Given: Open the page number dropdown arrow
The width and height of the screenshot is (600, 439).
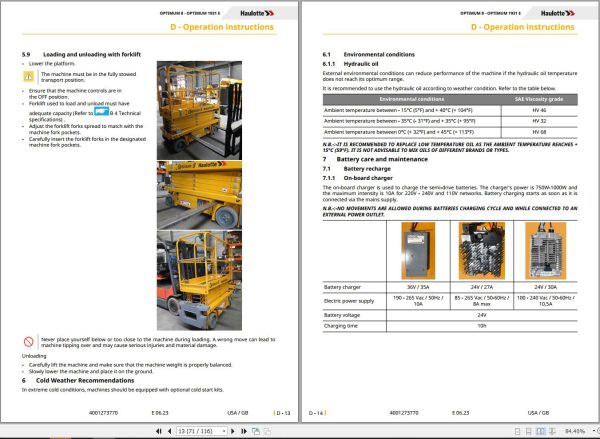Looking at the screenshot, I should (x=224, y=431).
